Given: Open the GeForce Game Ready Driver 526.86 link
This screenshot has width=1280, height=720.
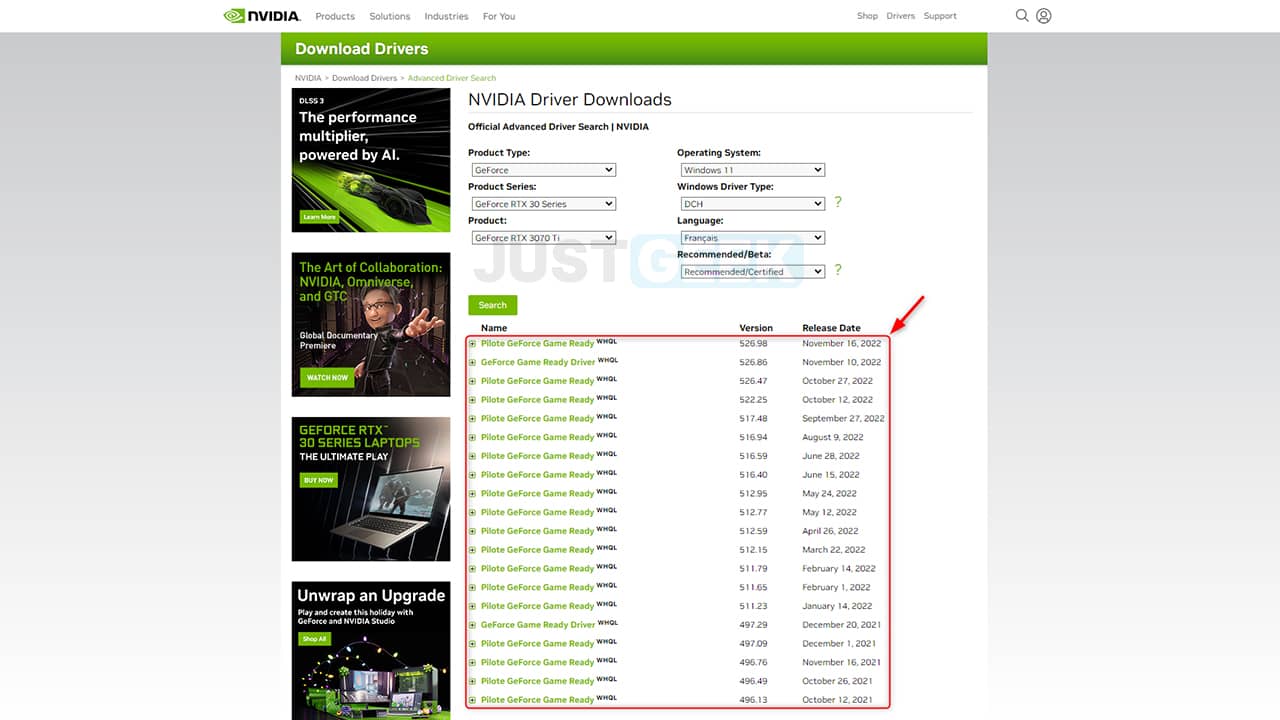Looking at the screenshot, I should click(x=538, y=363).
